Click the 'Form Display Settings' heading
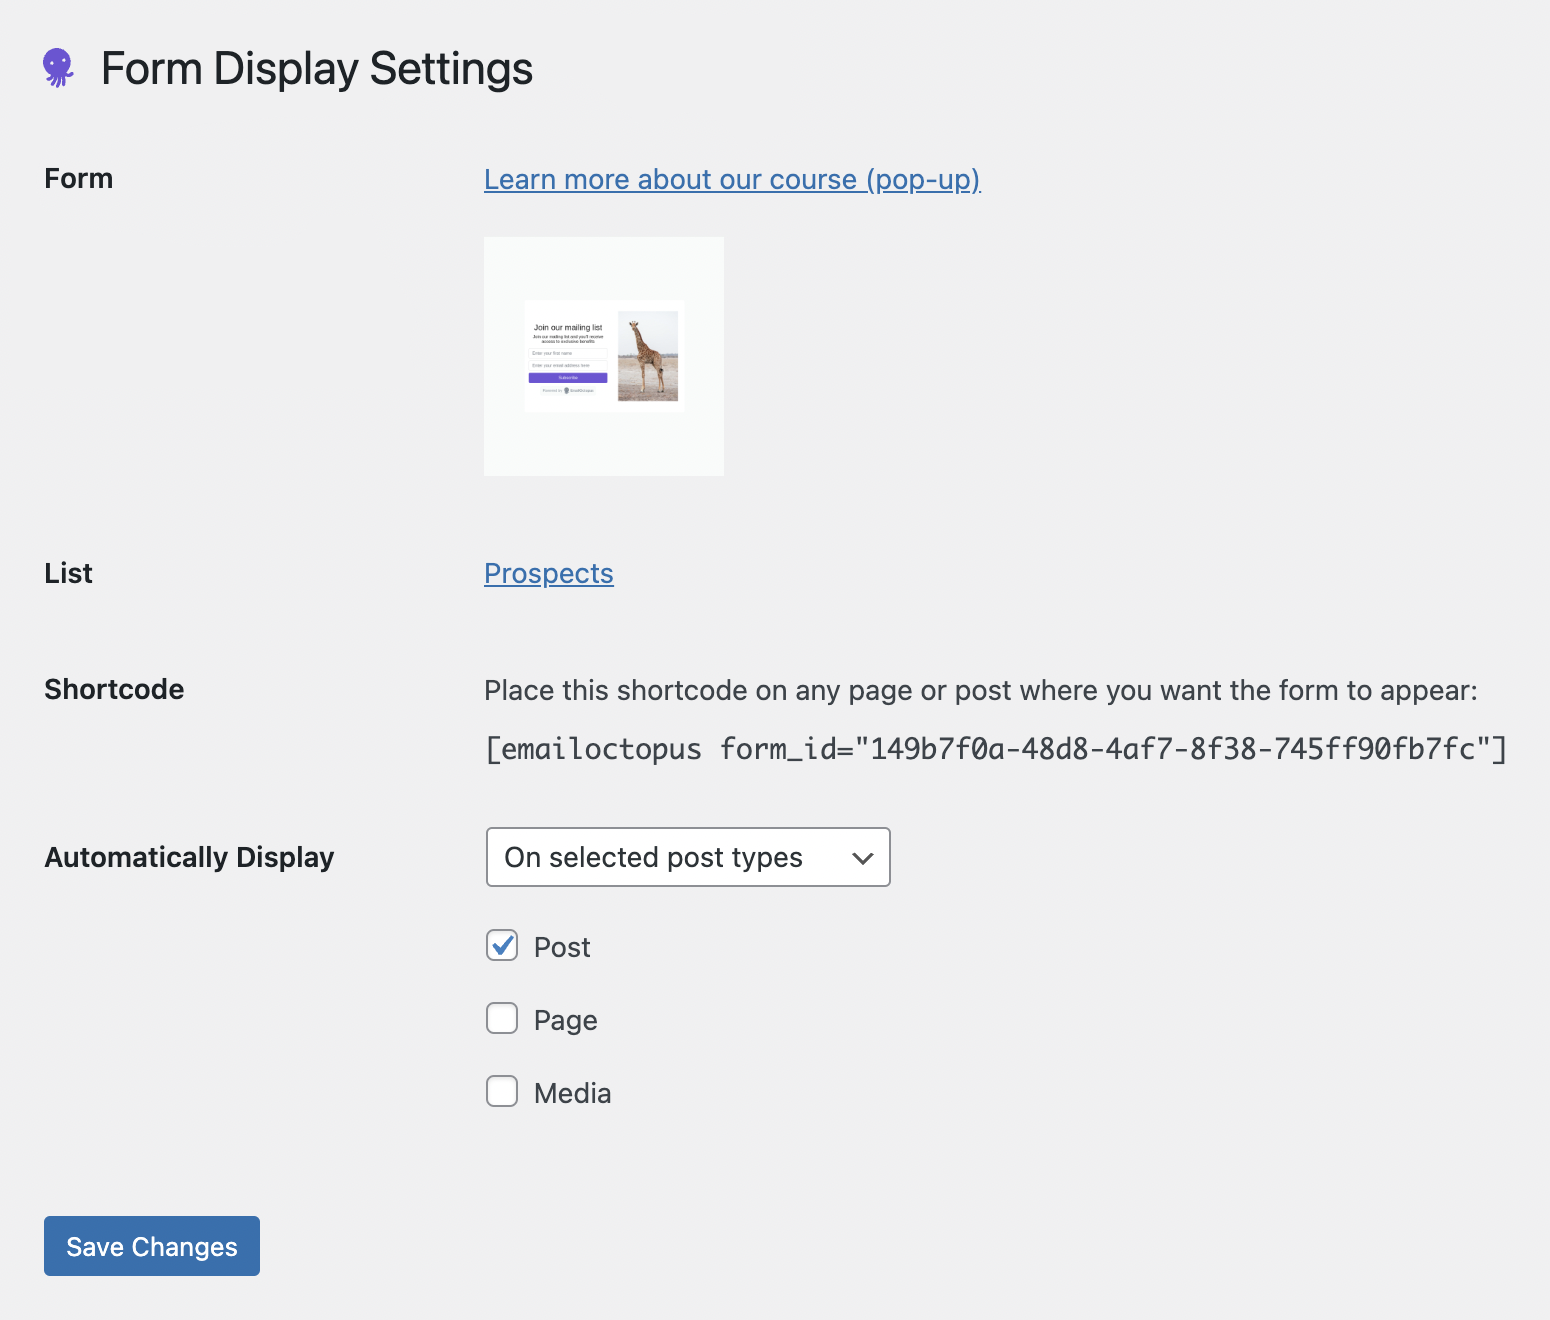The width and height of the screenshot is (1550, 1320). pyautogui.click(x=317, y=69)
